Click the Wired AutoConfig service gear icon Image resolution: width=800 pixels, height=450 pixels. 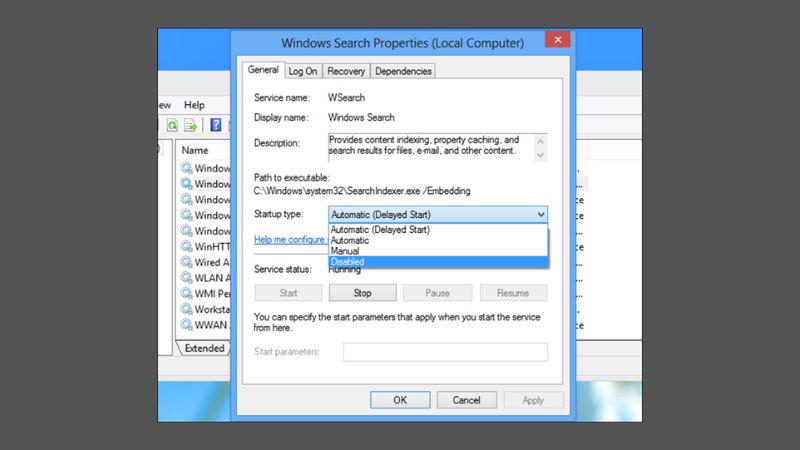186,263
